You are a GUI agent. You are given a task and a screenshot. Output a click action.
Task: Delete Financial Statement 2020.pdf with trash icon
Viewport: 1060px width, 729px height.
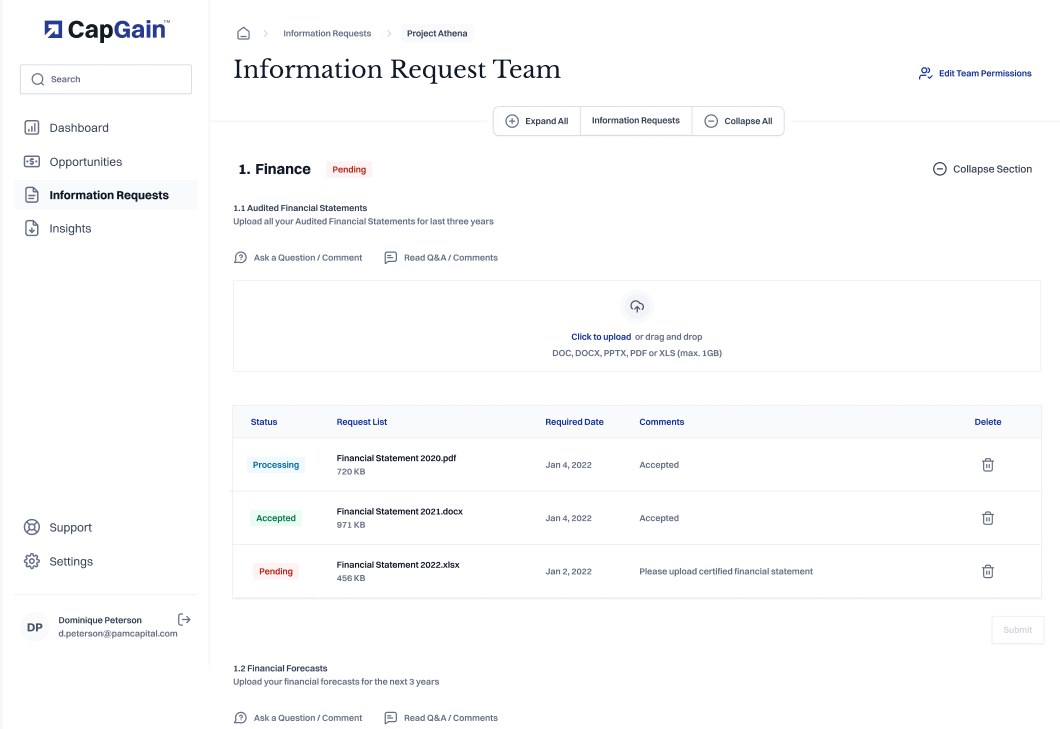coord(987,465)
